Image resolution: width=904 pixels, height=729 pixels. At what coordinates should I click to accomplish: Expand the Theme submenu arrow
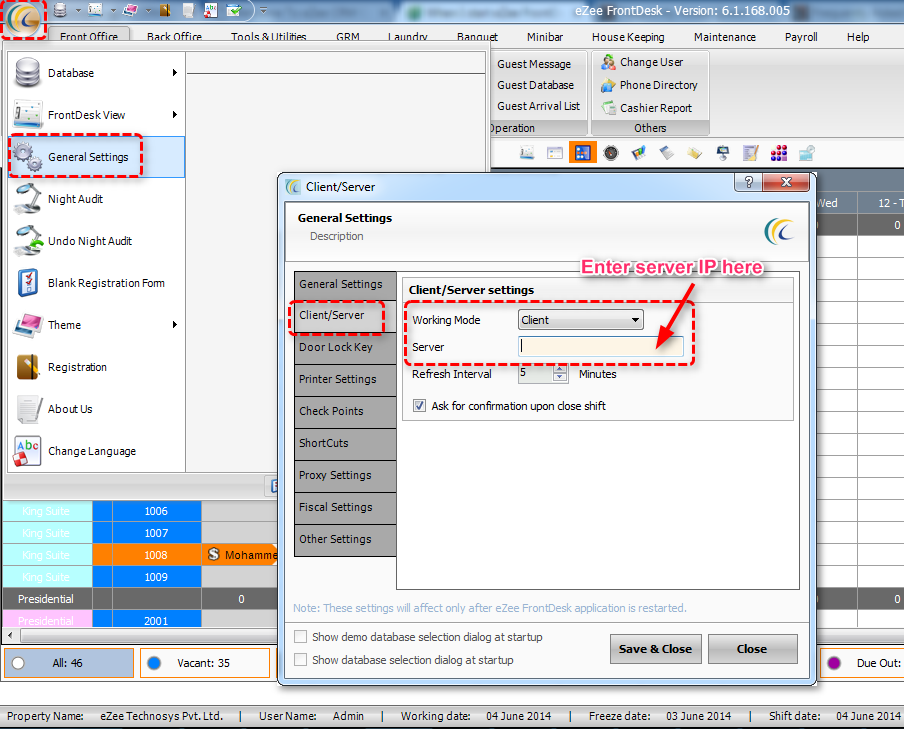[174, 325]
